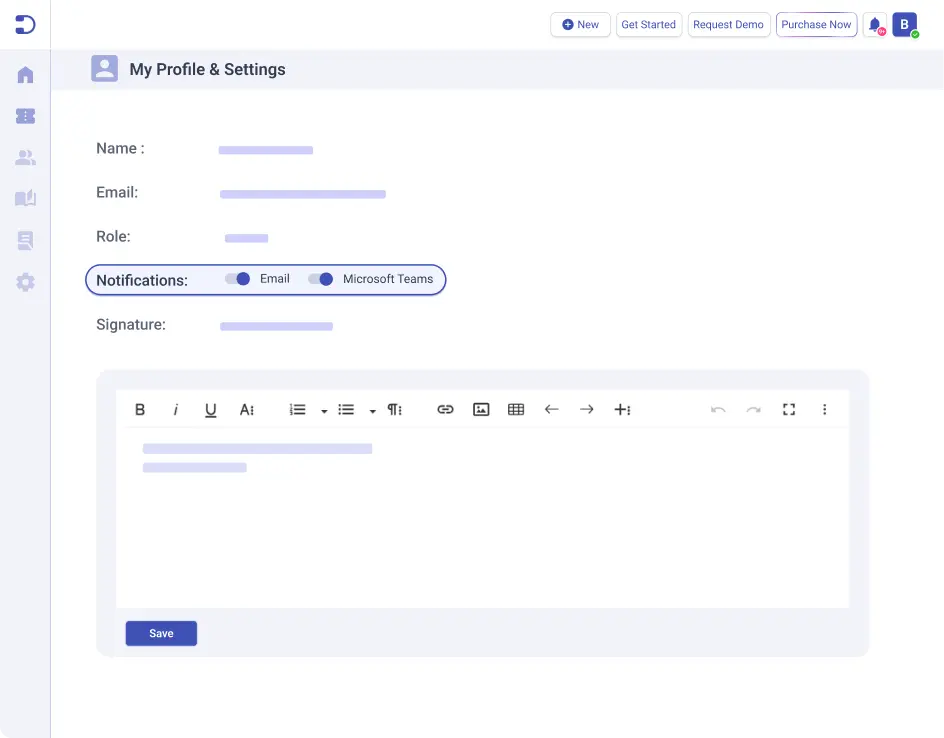Click inside the signature text area
This screenshot has width=944, height=738.
tap(482, 530)
